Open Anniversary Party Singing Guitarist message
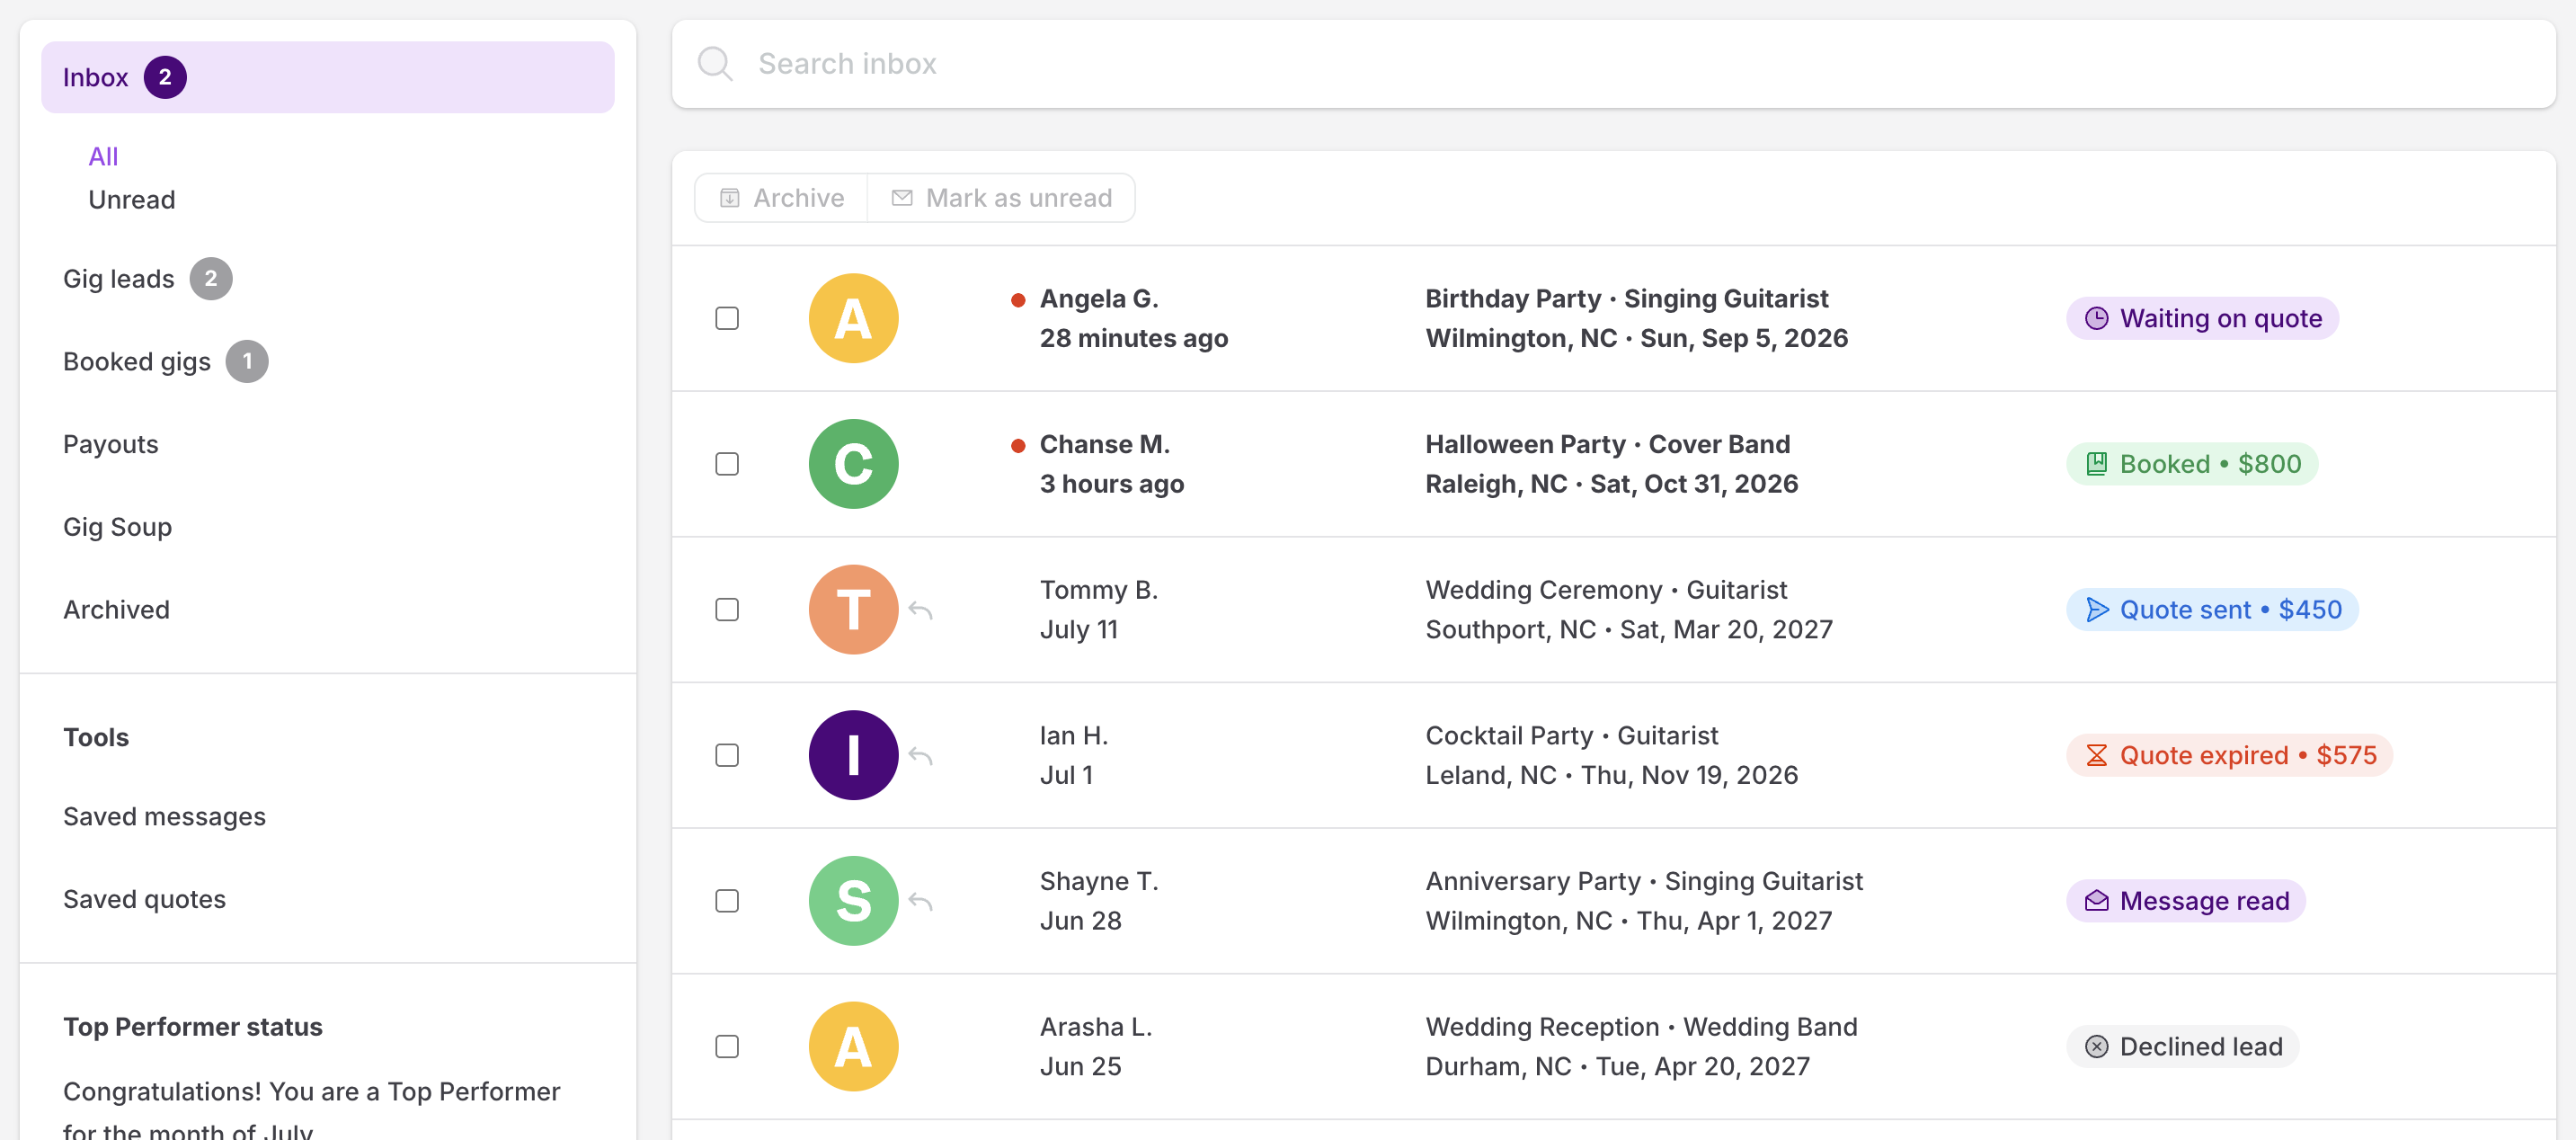The image size is (2576, 1140). point(1644,901)
